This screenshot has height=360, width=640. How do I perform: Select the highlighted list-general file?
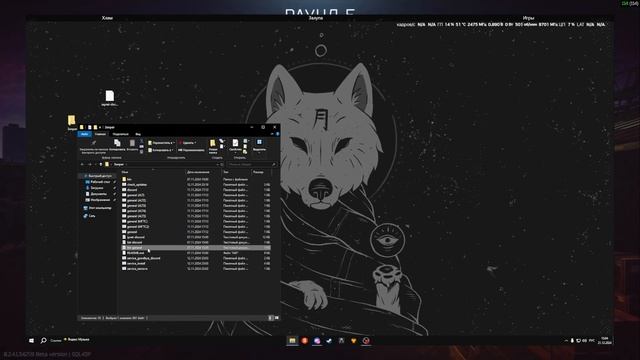[196, 248]
